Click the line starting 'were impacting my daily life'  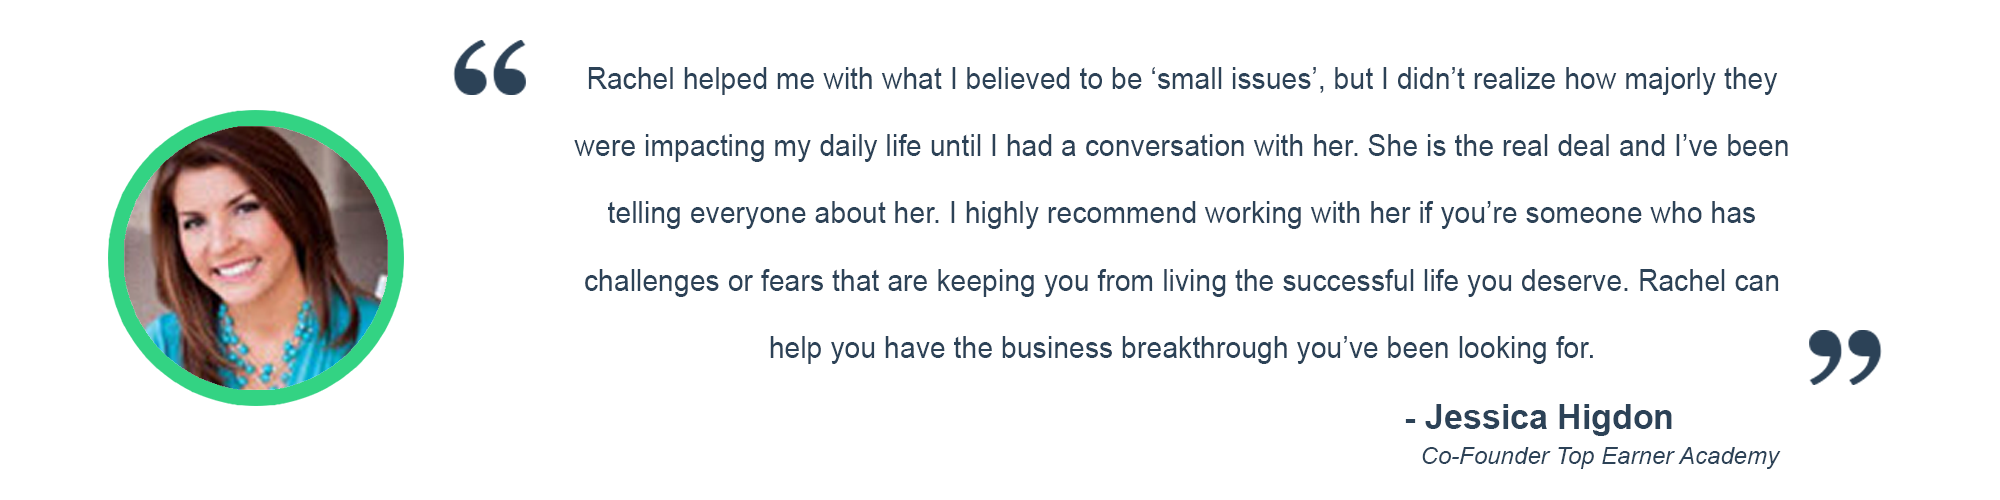1181,146
